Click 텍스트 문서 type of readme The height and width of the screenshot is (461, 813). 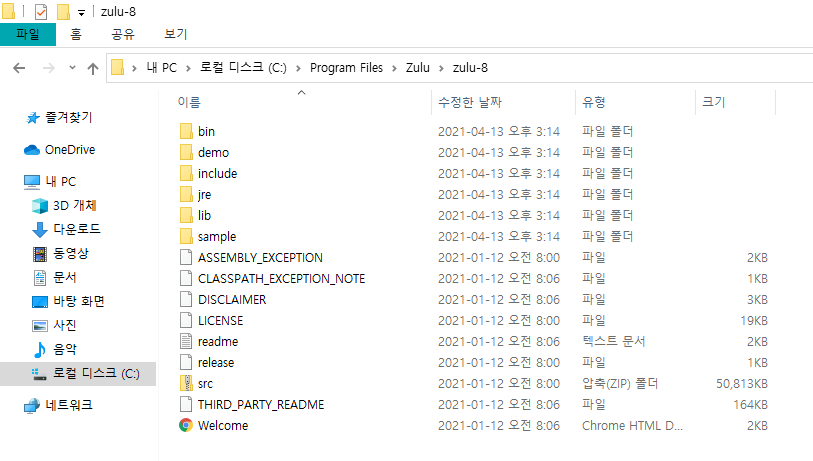coord(613,341)
